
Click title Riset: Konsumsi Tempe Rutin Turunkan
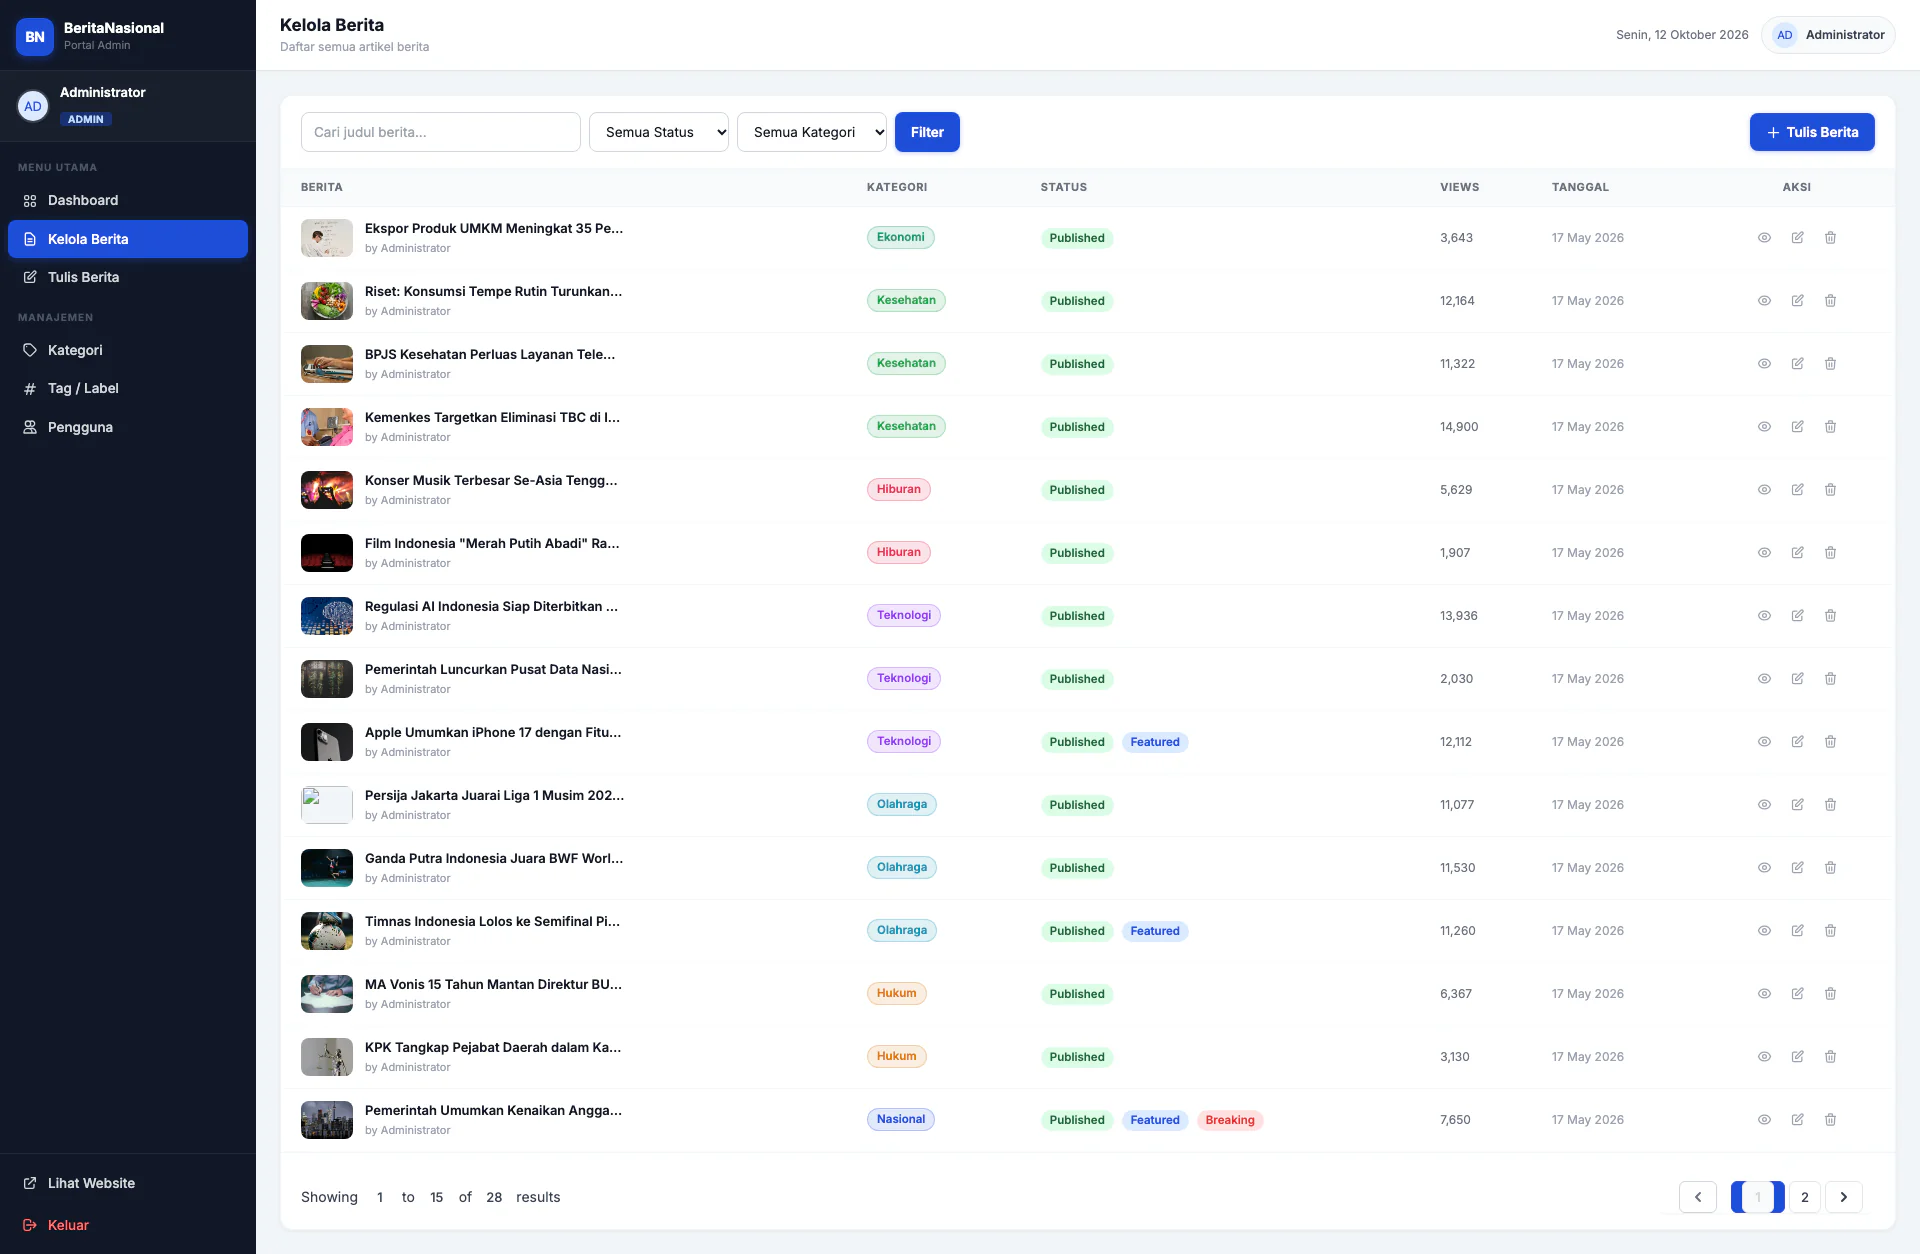coord(493,292)
